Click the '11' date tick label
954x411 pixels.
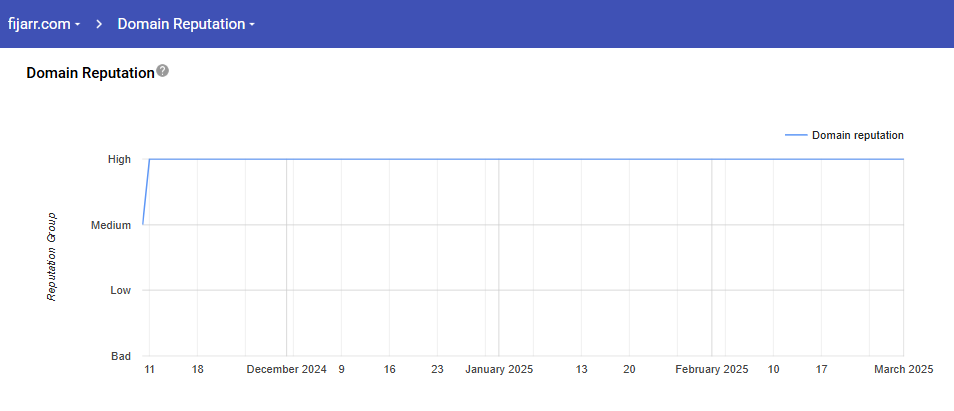tap(149, 370)
